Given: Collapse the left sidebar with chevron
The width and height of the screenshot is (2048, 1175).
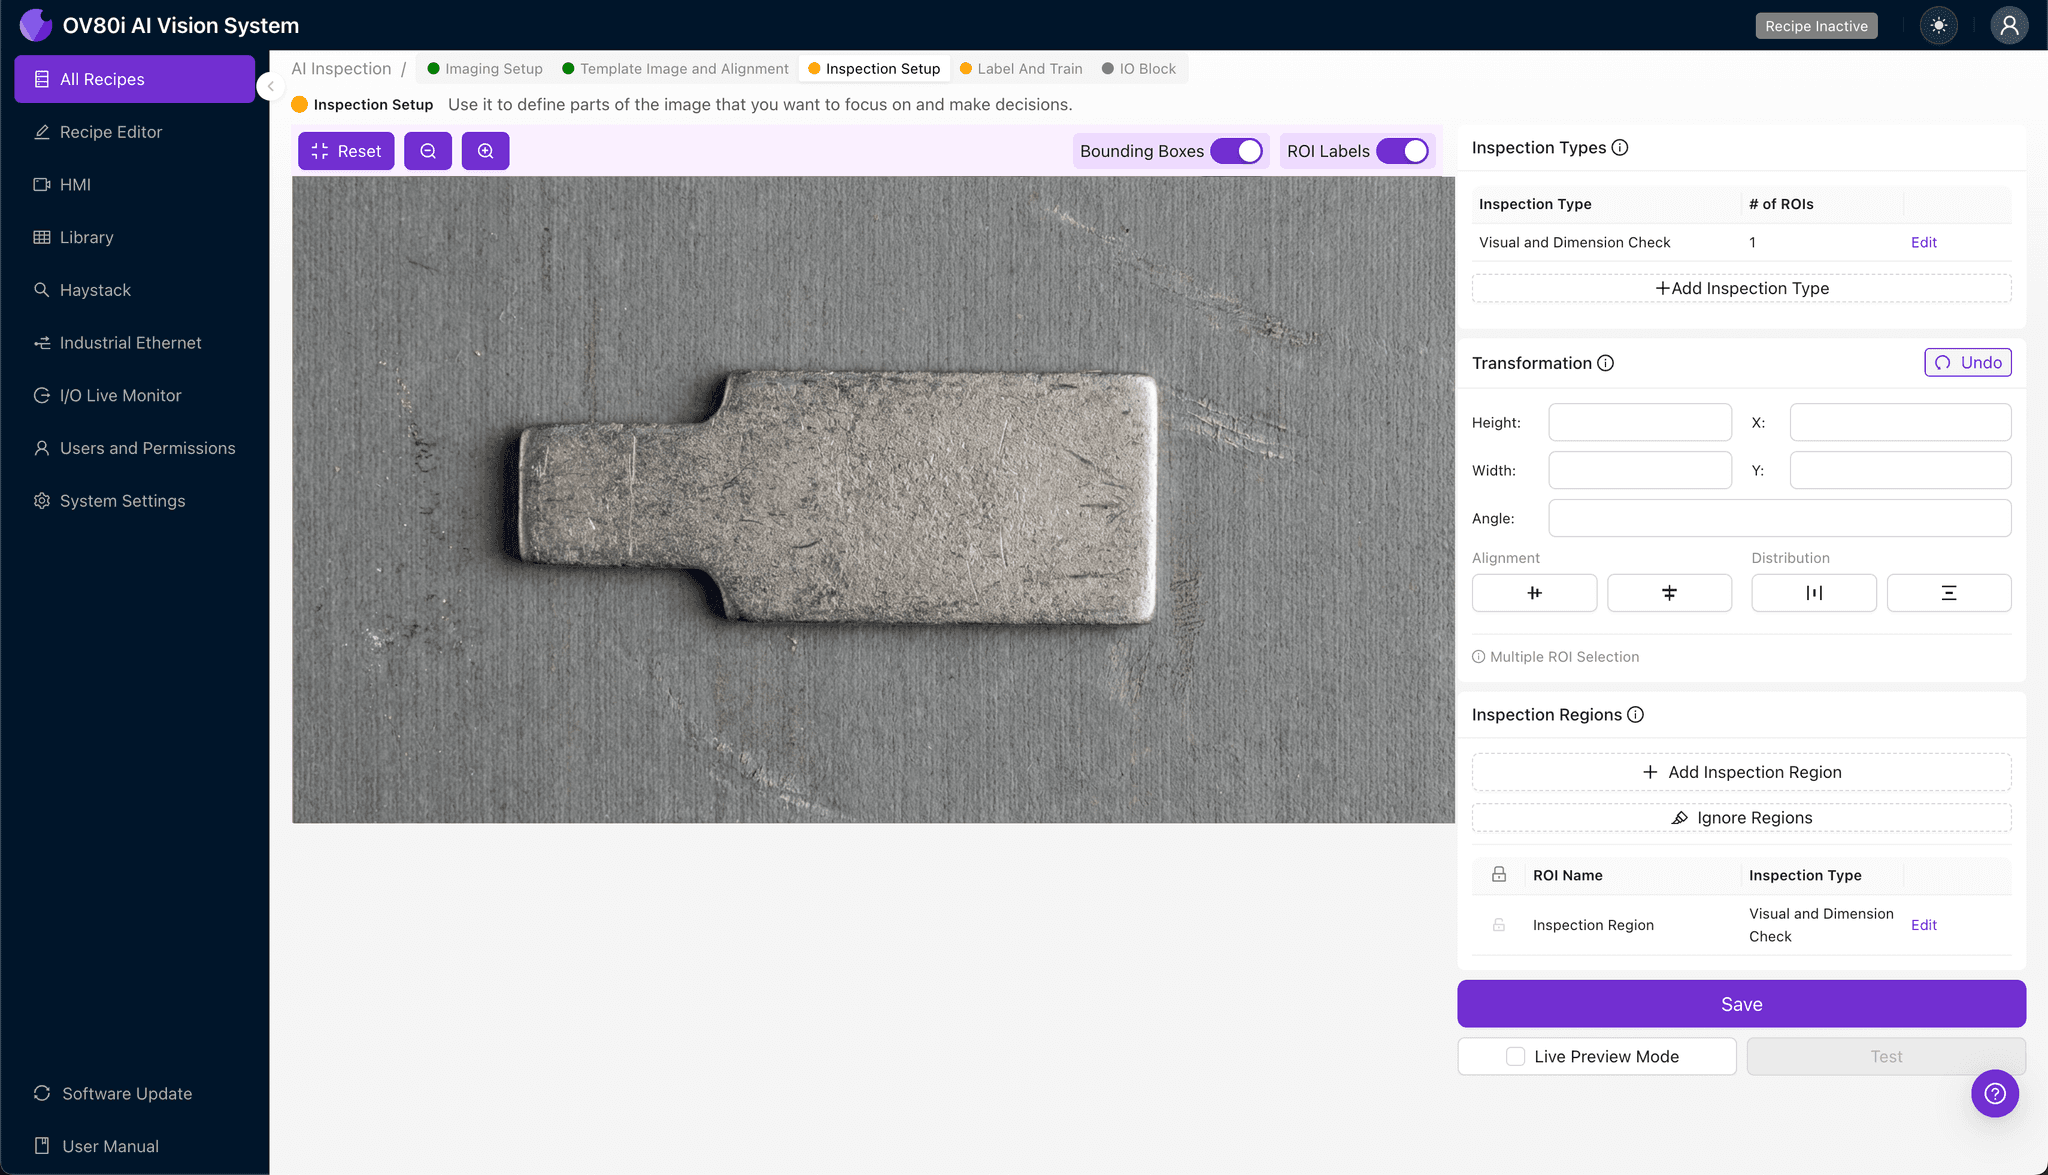Looking at the screenshot, I should click(270, 86).
